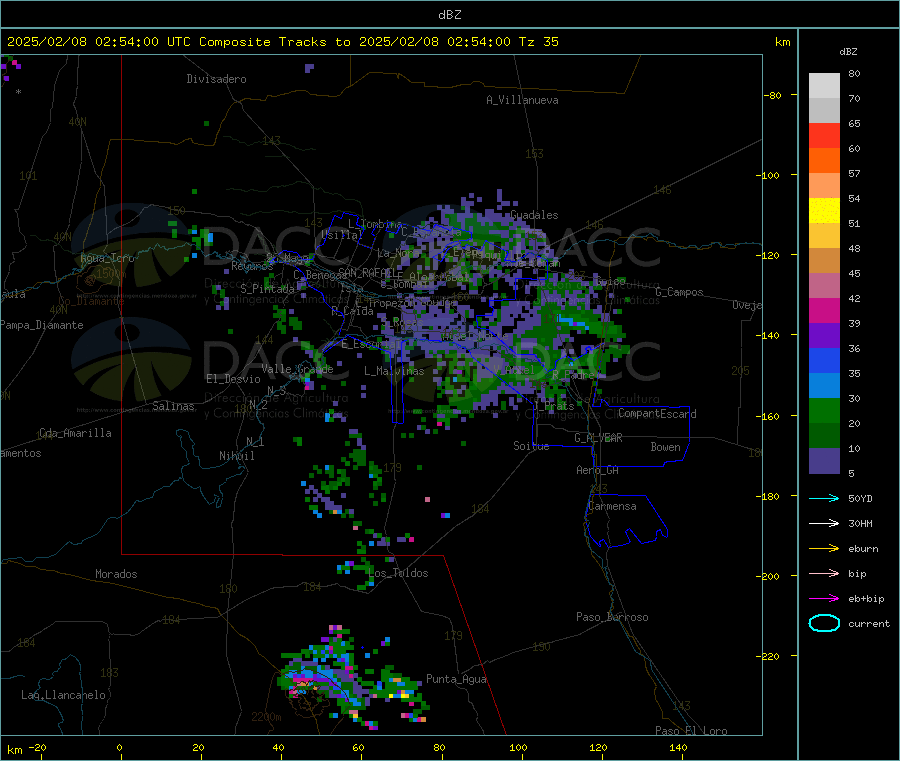
Task: Click the 'Cda_Amarilla' map label
Action: [75, 433]
